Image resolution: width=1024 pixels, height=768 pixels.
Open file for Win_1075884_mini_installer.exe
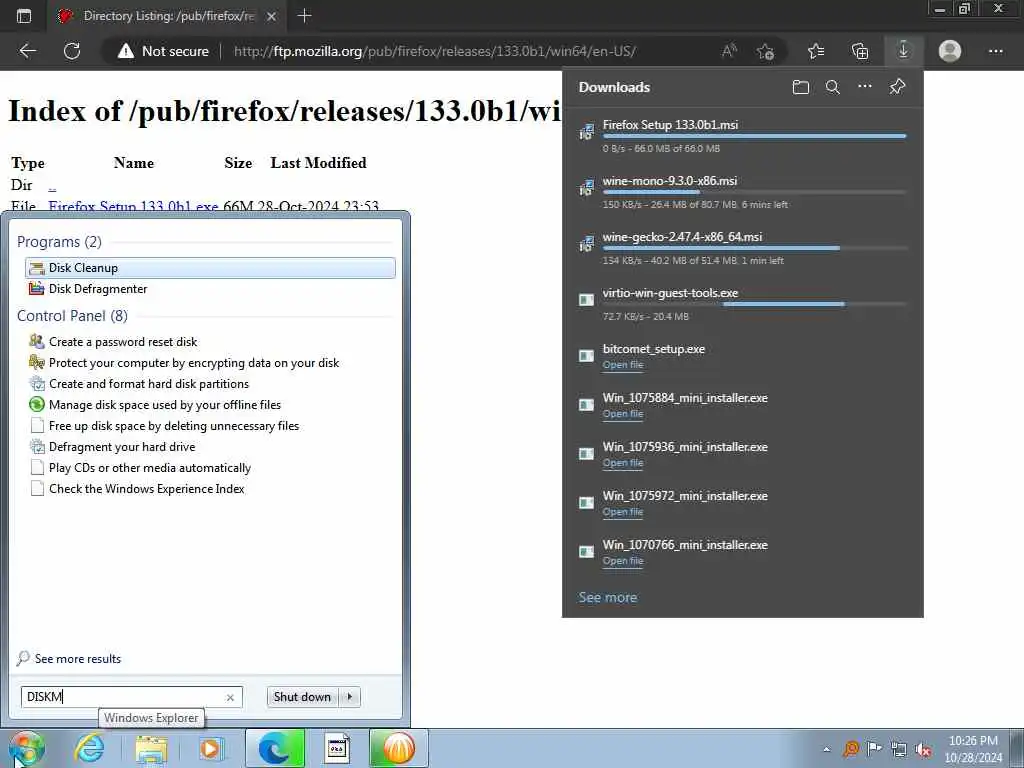(622, 413)
